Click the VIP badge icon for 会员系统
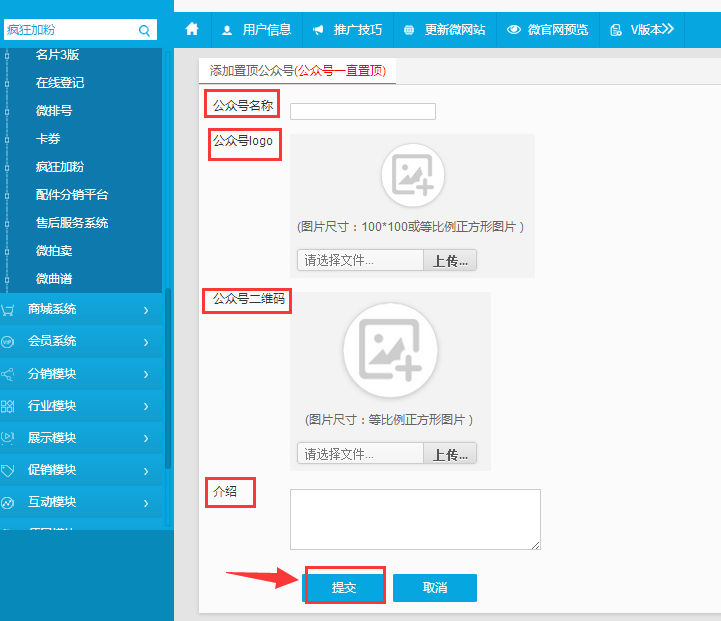Screen dimensions: 721x621 8,342
